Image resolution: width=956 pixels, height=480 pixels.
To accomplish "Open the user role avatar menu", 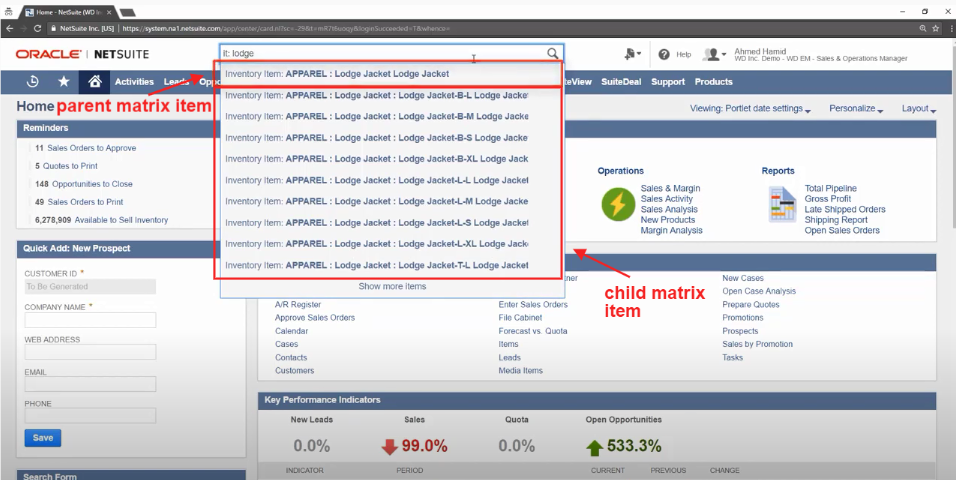I will pos(714,54).
